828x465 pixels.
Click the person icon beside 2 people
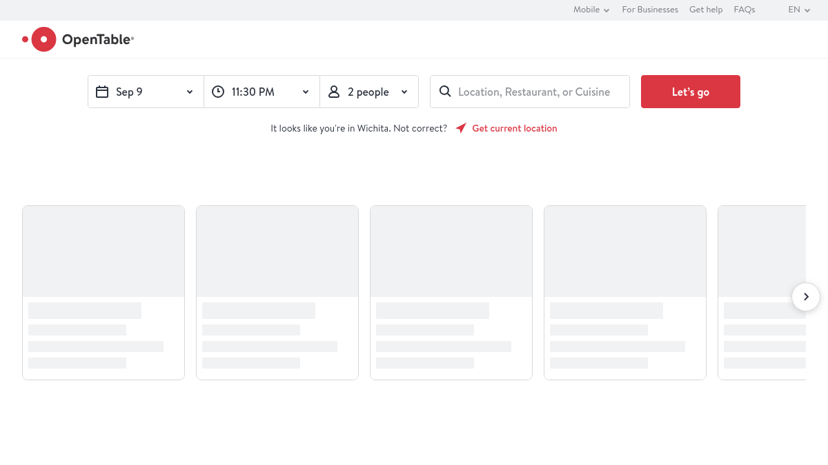(334, 92)
